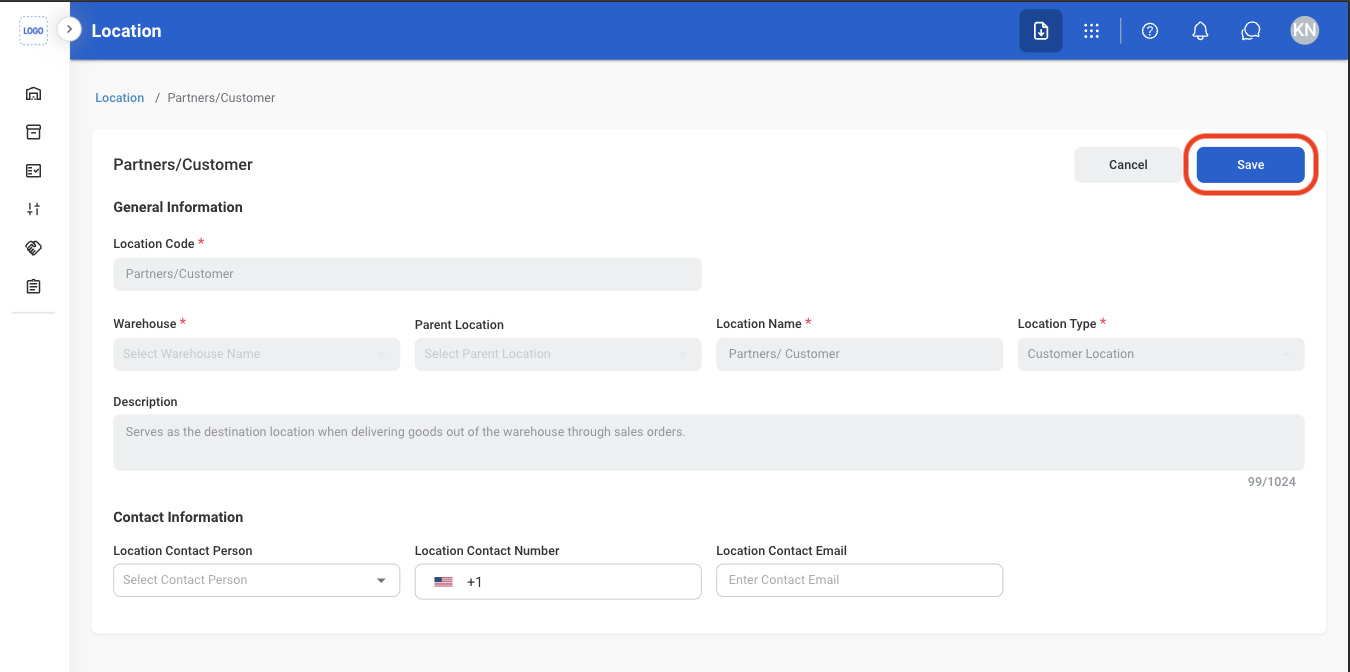Open the warehouse icon in sidebar

click(33, 94)
